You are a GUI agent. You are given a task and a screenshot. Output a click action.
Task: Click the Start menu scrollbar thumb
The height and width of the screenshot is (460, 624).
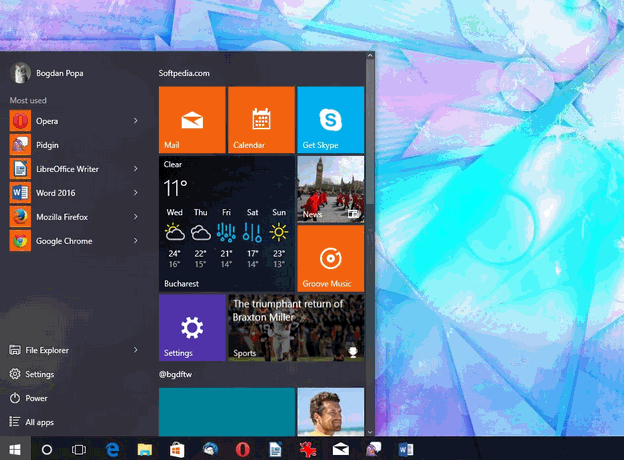click(370, 131)
